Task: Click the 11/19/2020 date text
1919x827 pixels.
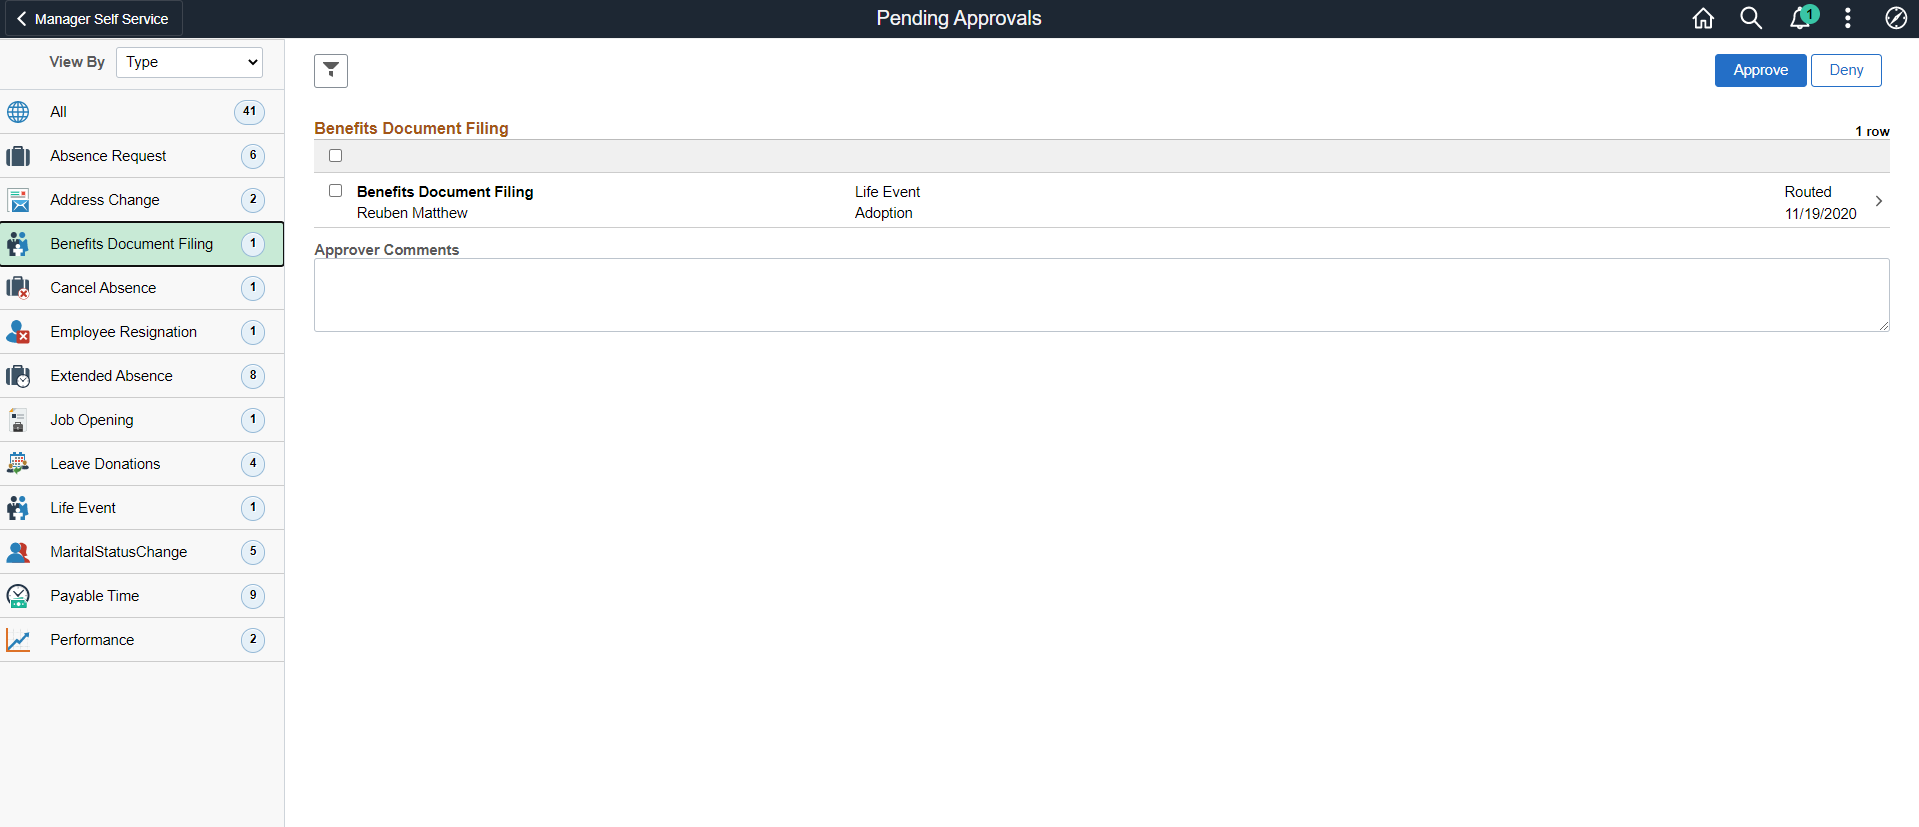Action: (x=1821, y=214)
